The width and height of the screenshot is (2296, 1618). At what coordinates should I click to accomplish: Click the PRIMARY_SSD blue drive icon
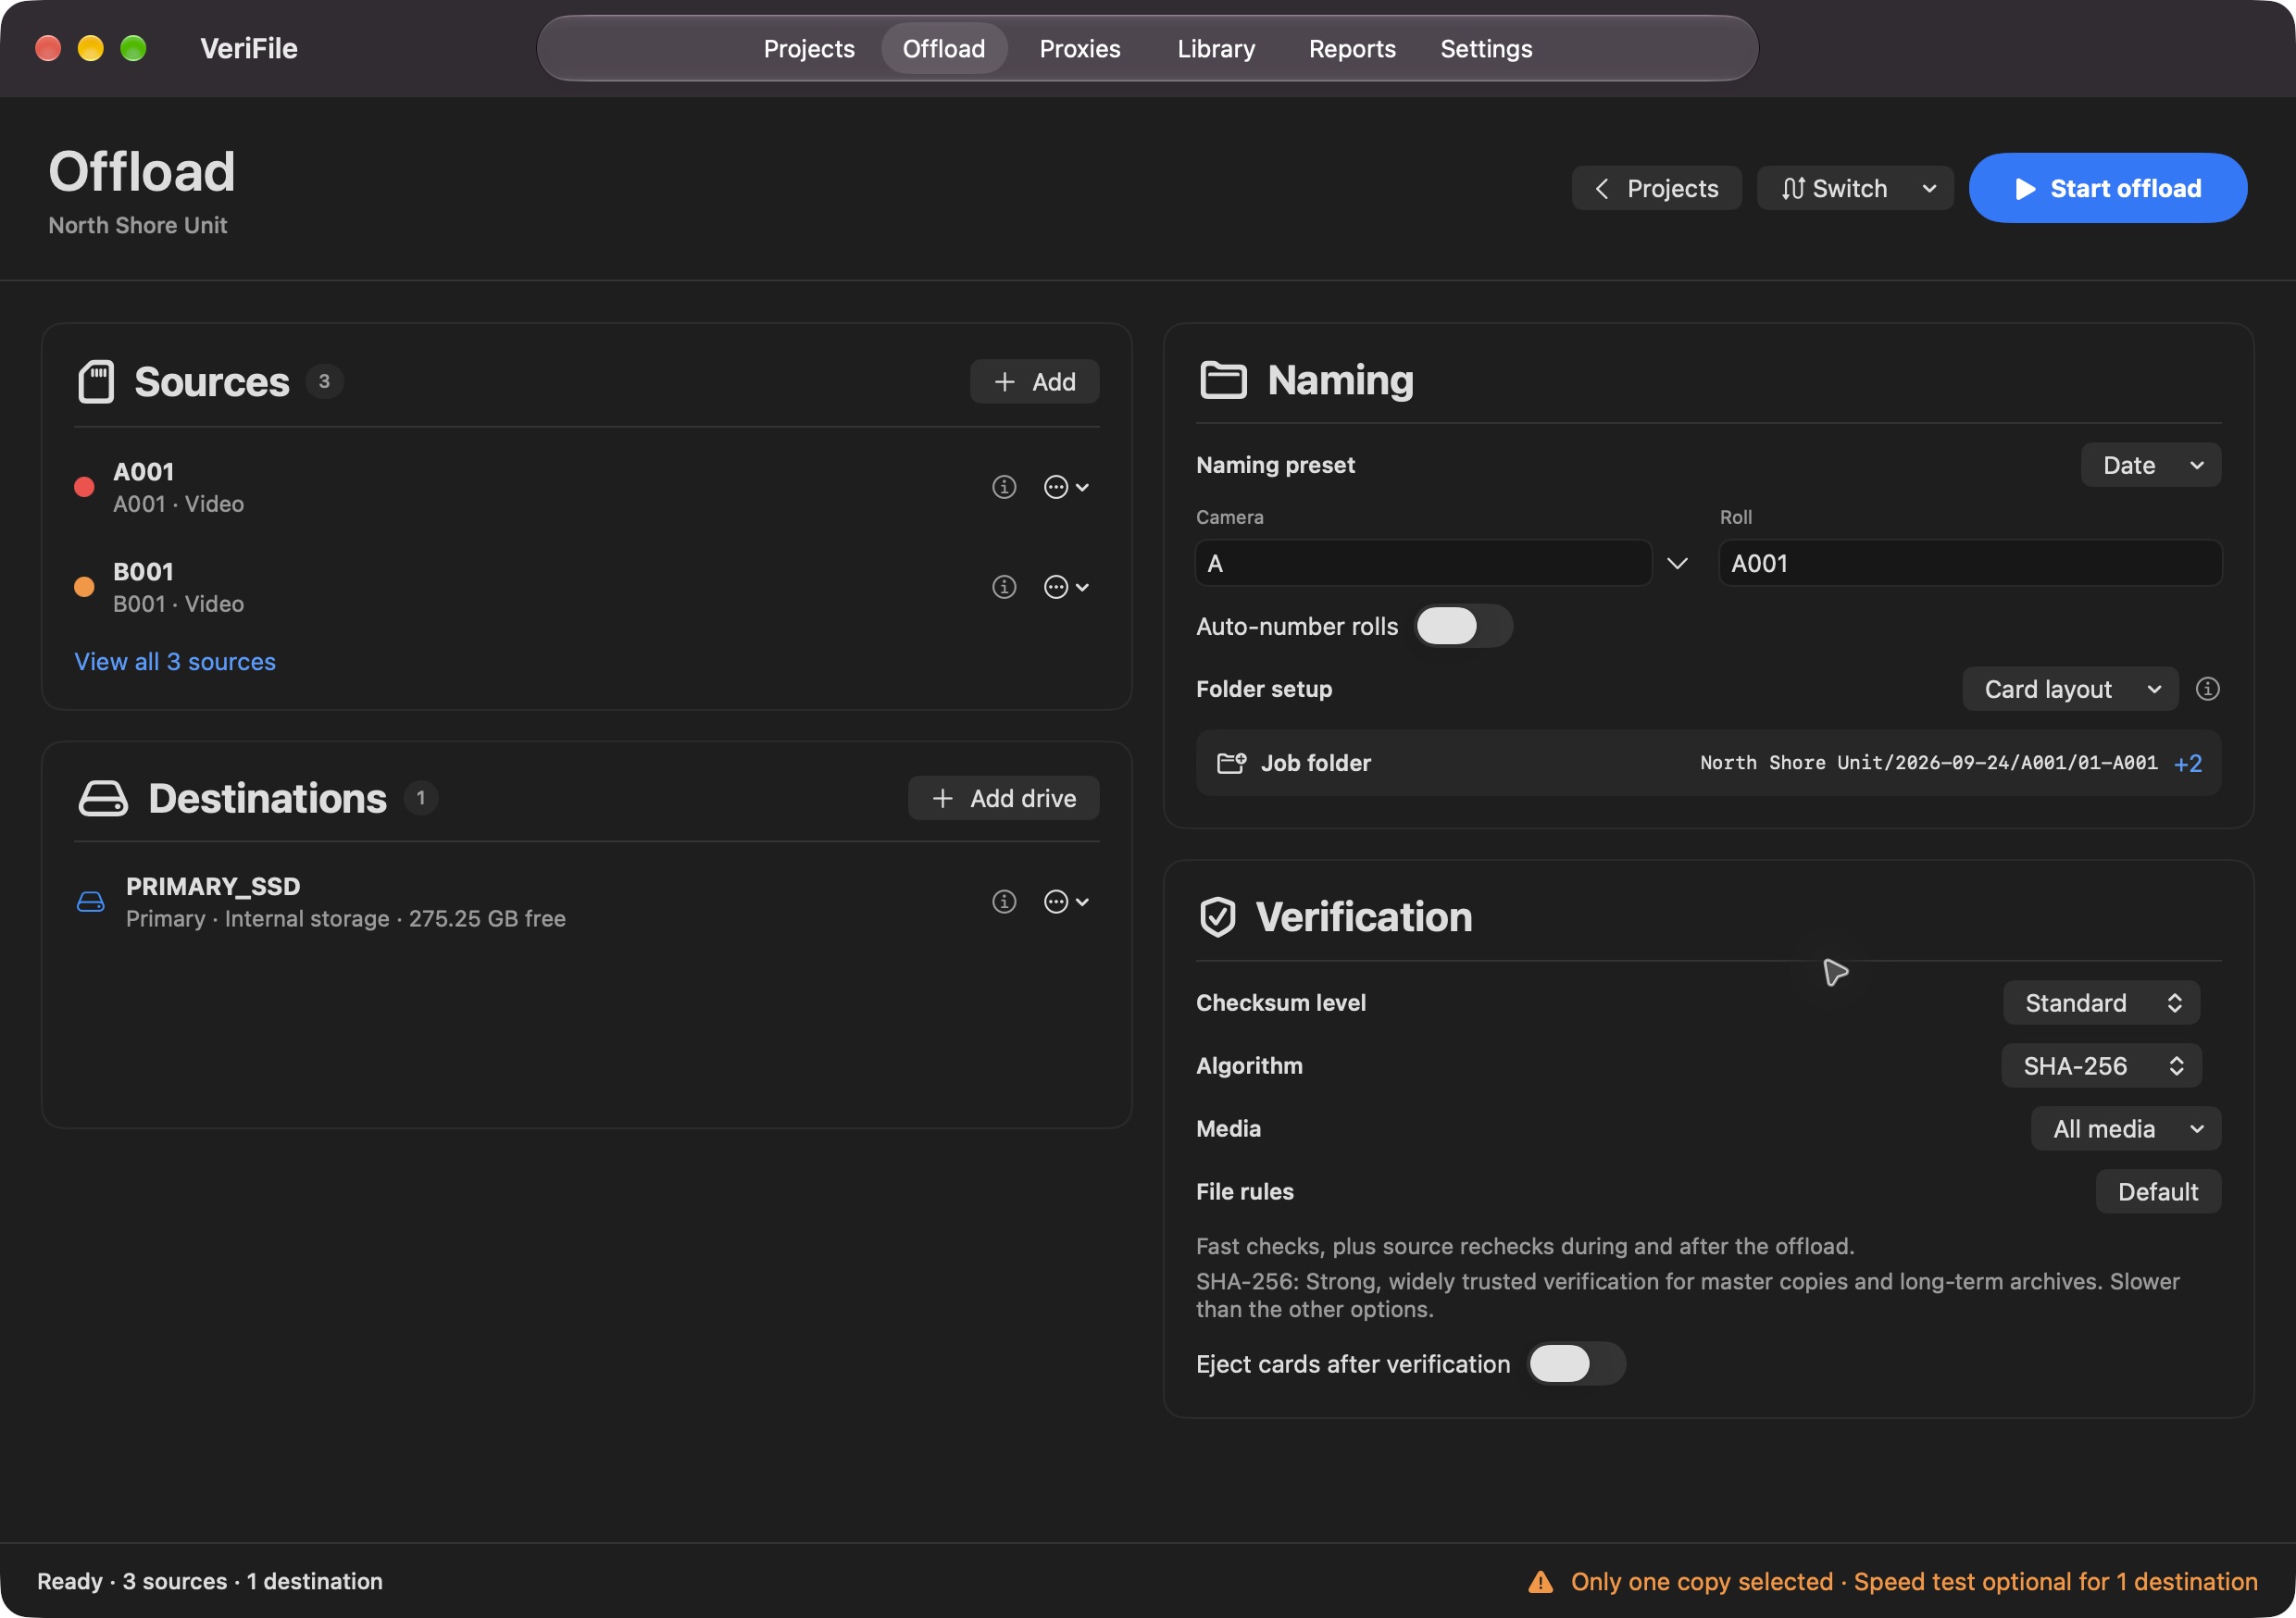point(91,902)
